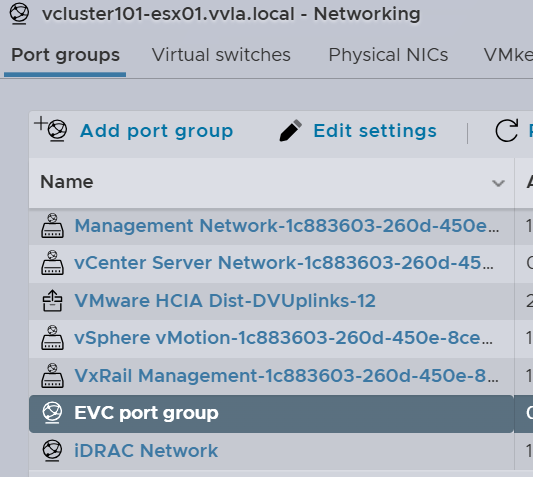Switch to the Port groups tab

tap(65, 55)
